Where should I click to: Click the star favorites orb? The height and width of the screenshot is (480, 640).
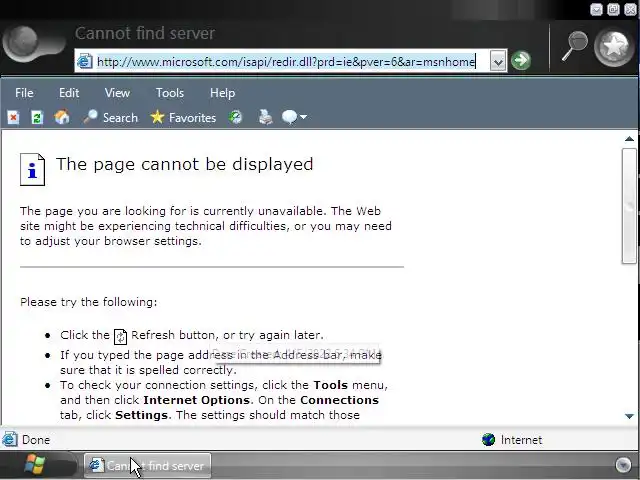[x=613, y=47]
